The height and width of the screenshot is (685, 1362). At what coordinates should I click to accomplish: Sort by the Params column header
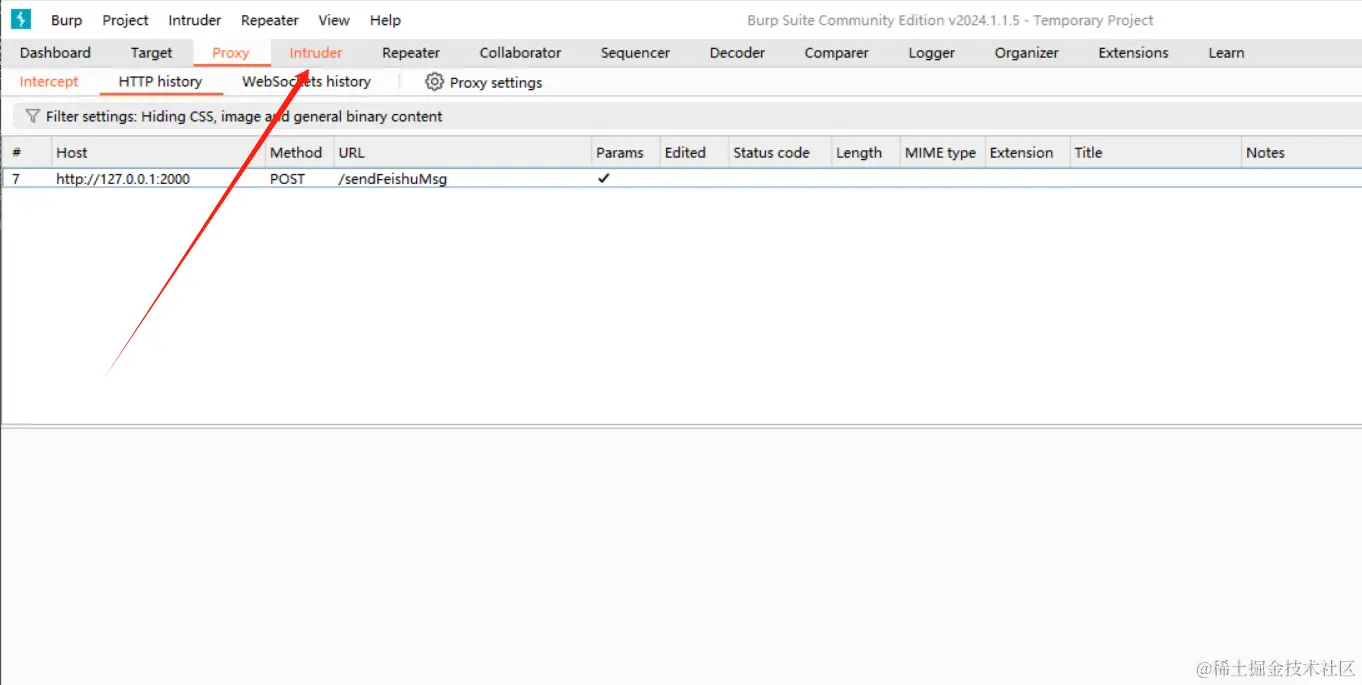click(625, 152)
